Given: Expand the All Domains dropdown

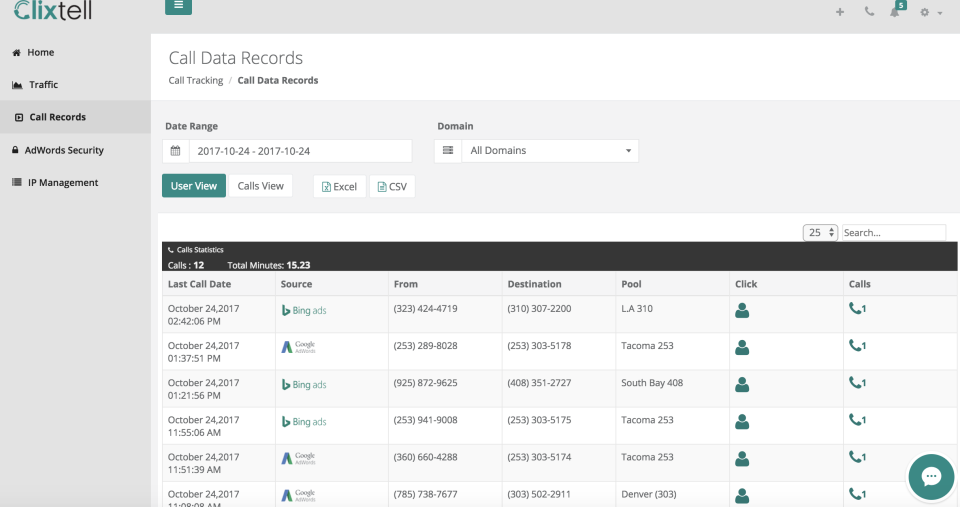Looking at the screenshot, I should (x=549, y=151).
